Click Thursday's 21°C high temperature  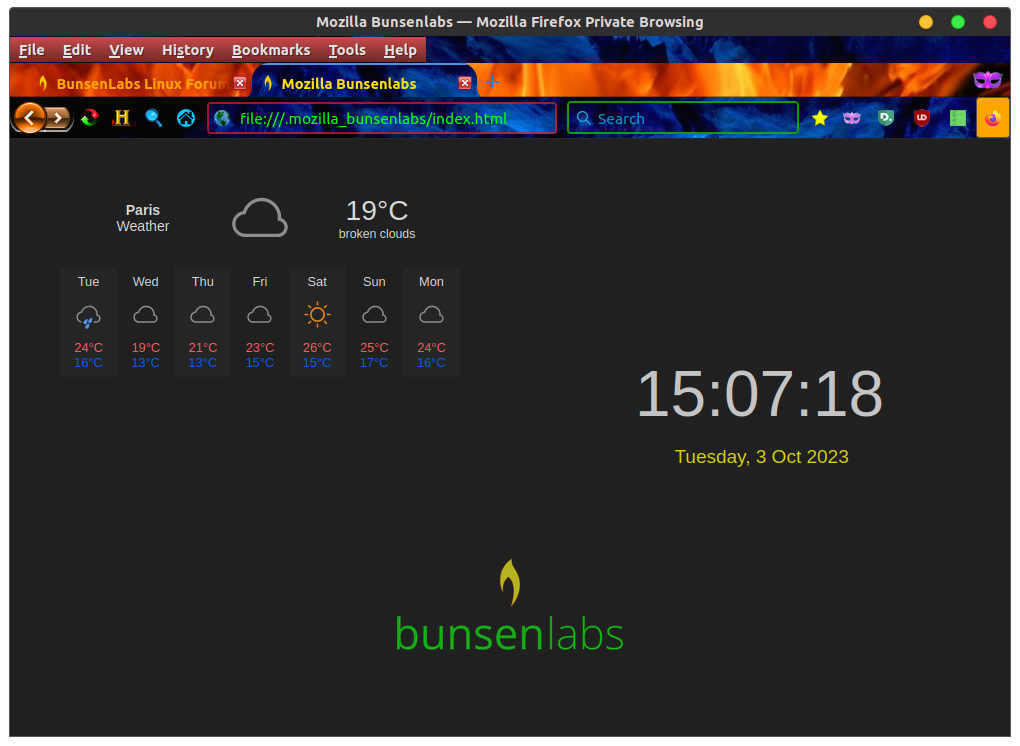tap(202, 348)
